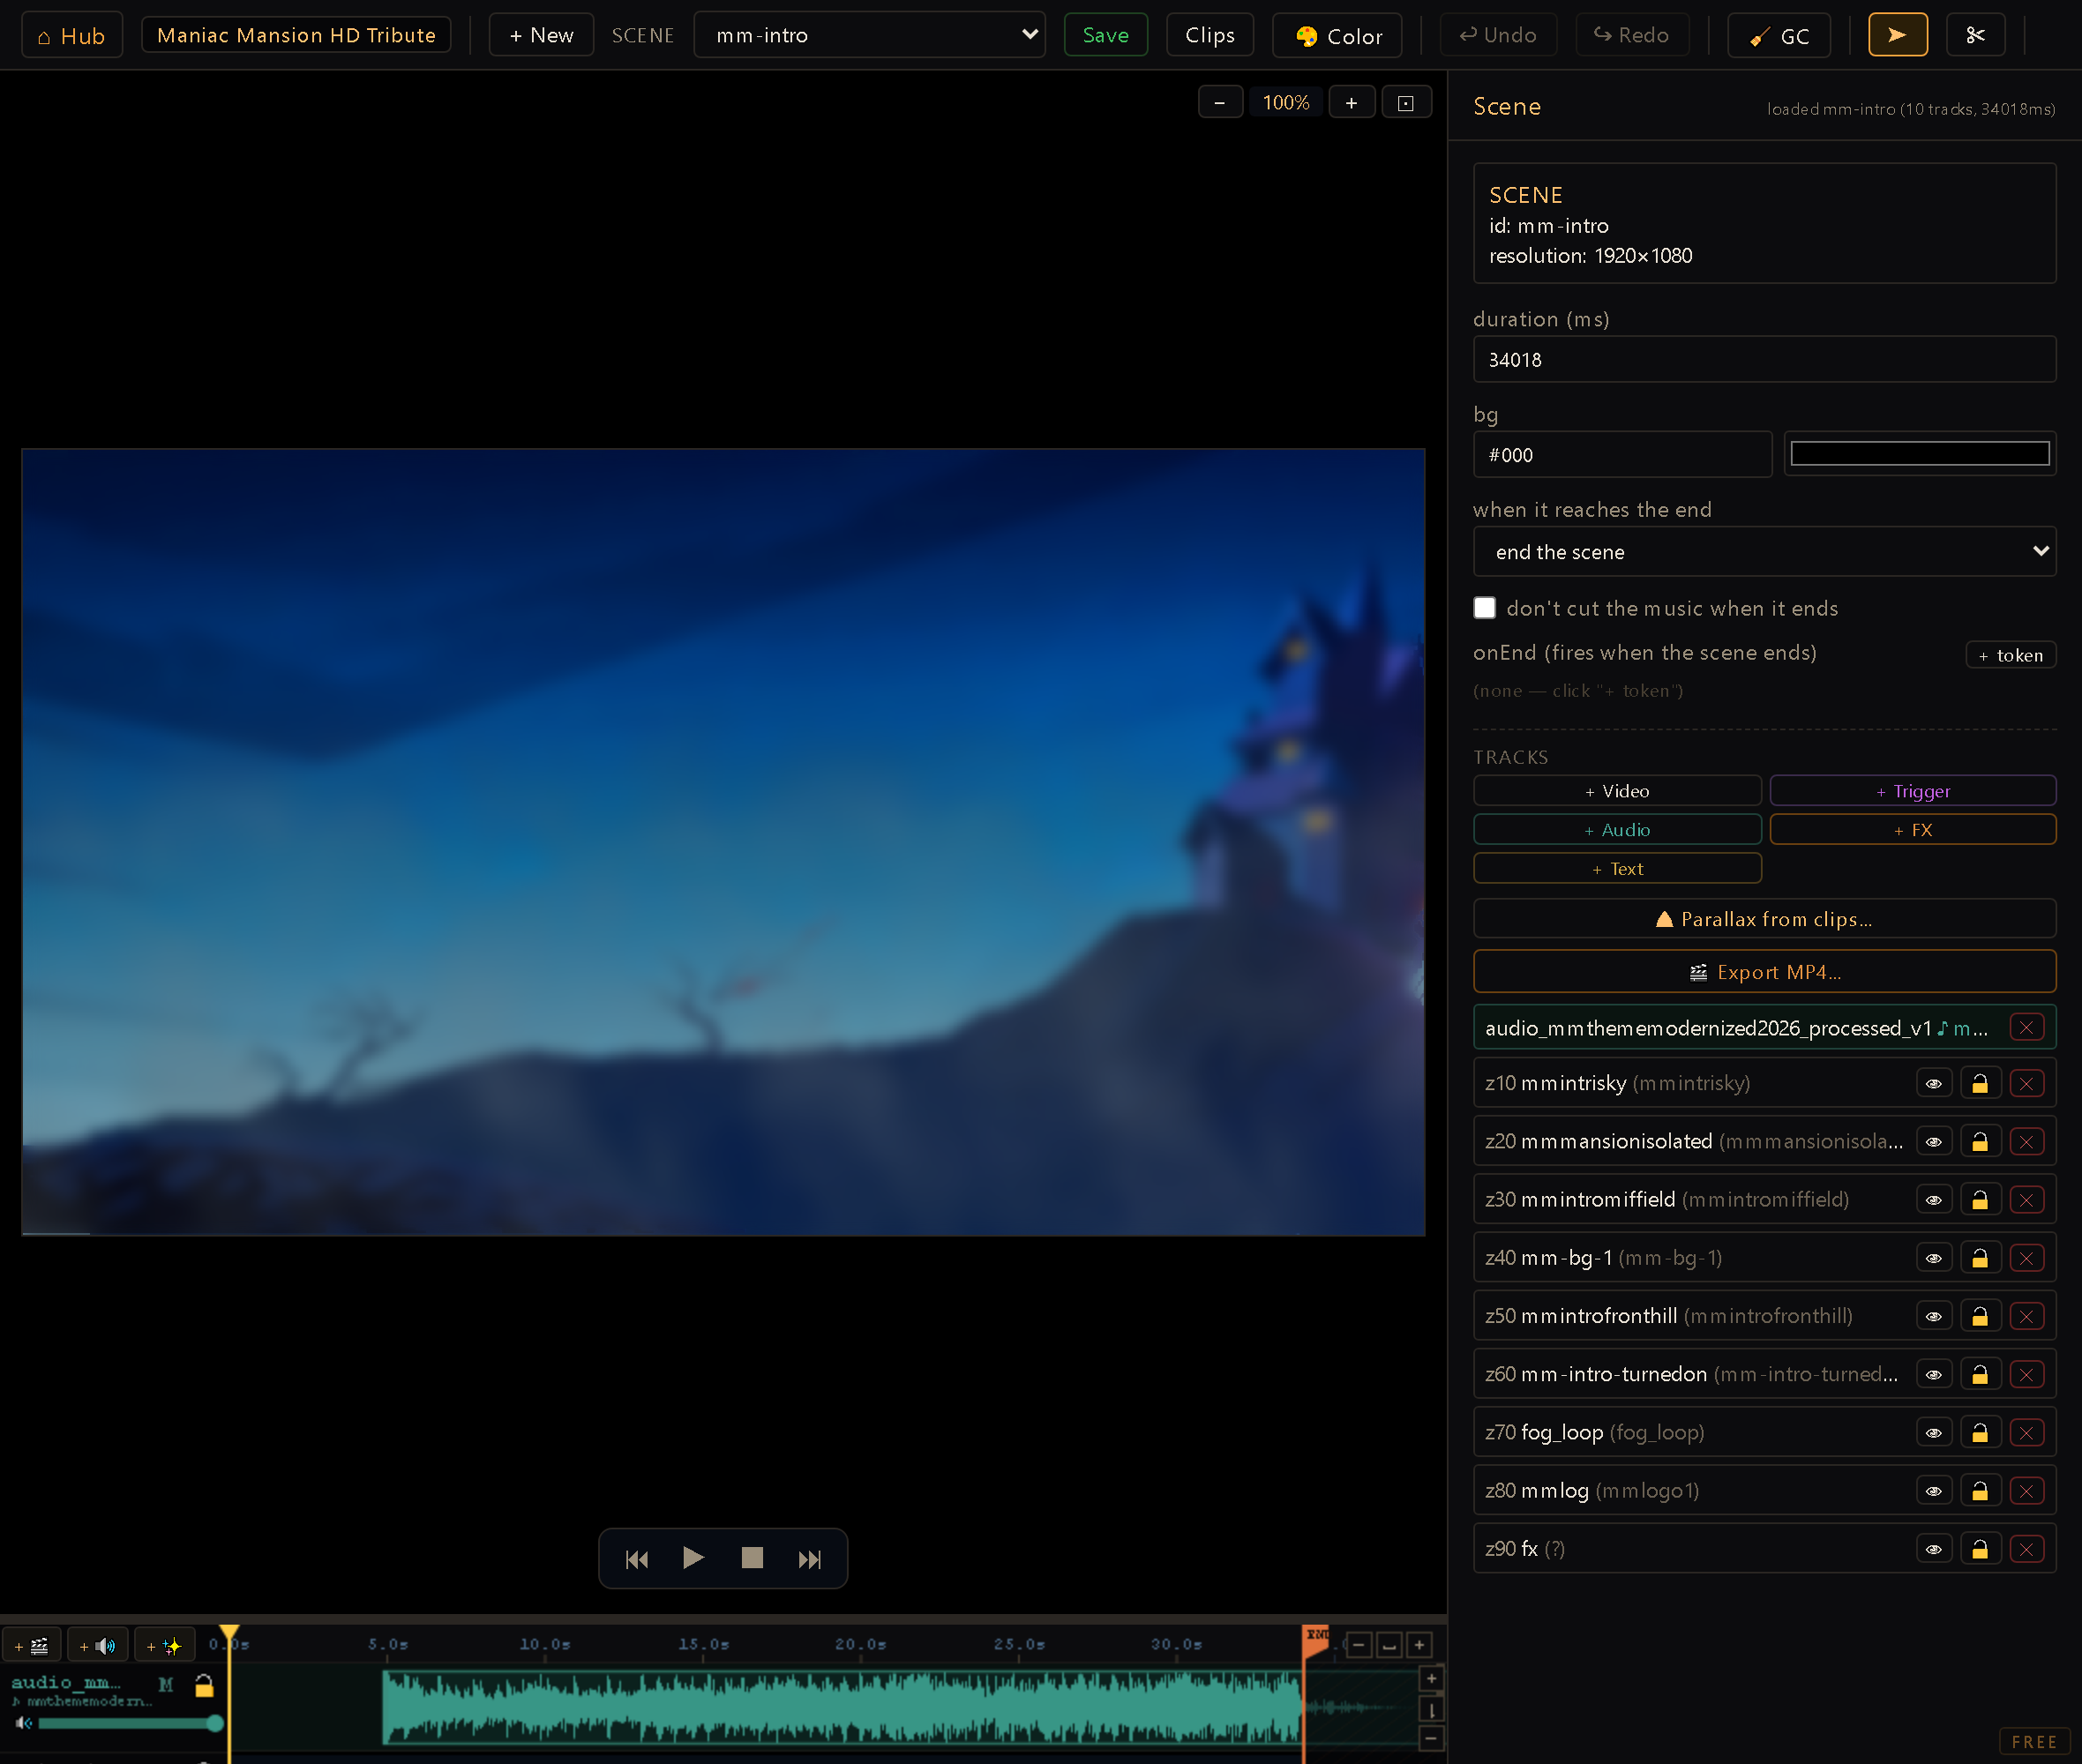Hide the z40 mm-bg-1 track
Image resolution: width=2082 pixels, height=1764 pixels.
coord(1934,1258)
